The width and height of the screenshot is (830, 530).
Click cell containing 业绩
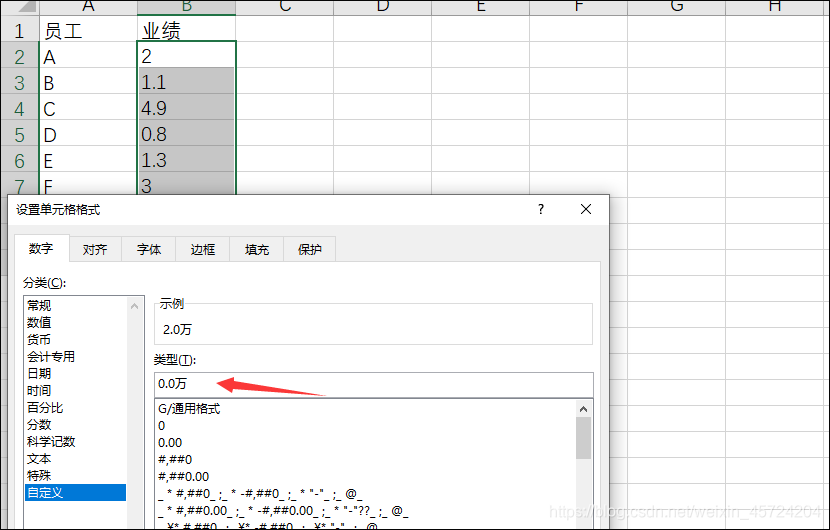186,31
